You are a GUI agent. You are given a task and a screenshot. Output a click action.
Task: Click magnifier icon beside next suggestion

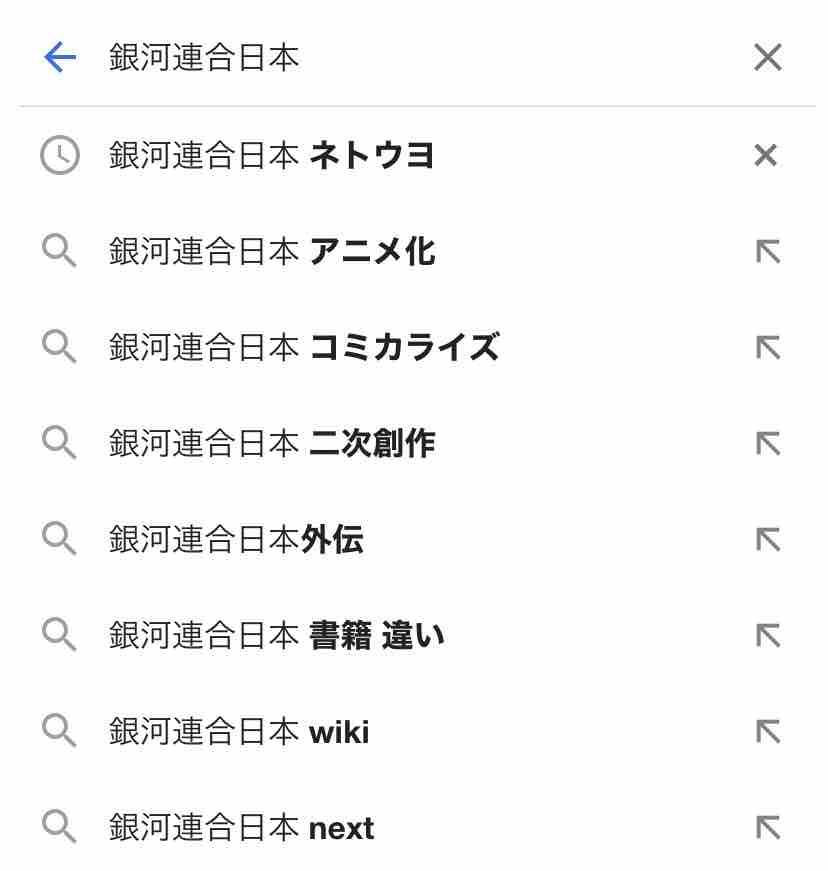click(59, 828)
